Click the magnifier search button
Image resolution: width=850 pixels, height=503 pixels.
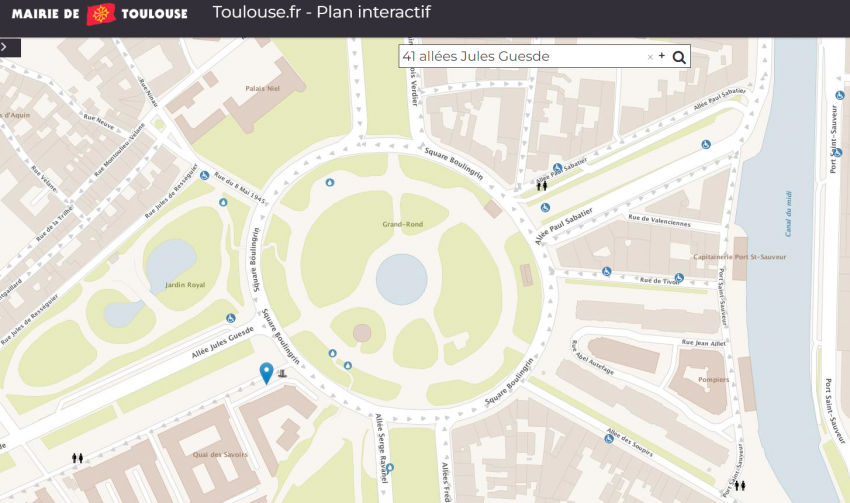click(x=679, y=57)
